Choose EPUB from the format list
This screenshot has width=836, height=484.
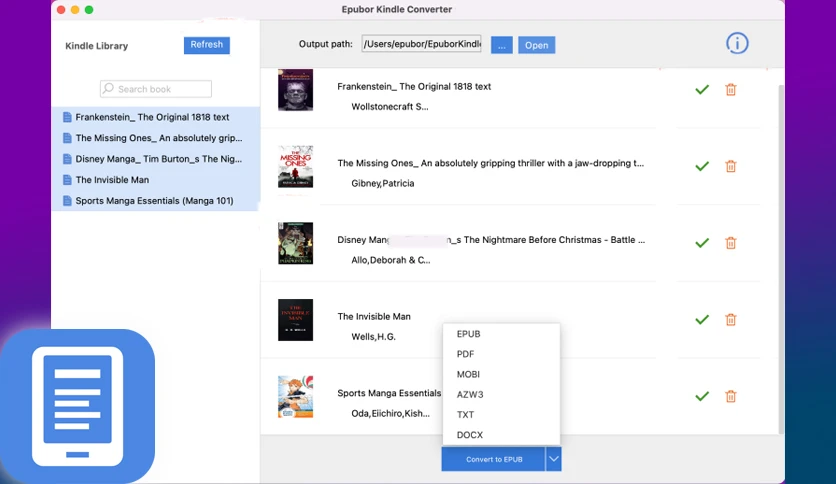(x=469, y=334)
